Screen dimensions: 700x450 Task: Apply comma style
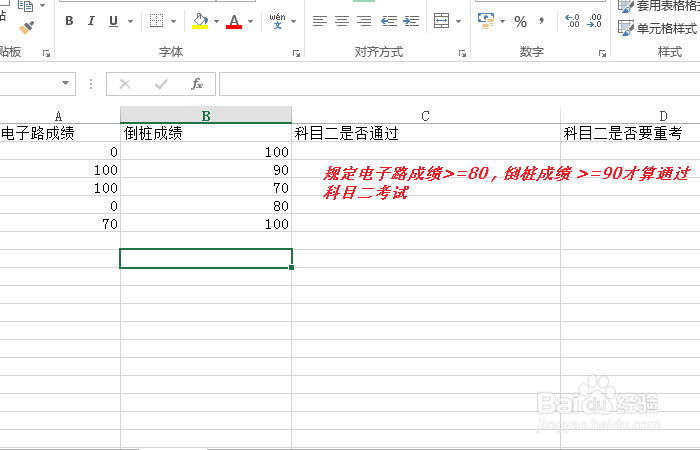[542, 21]
